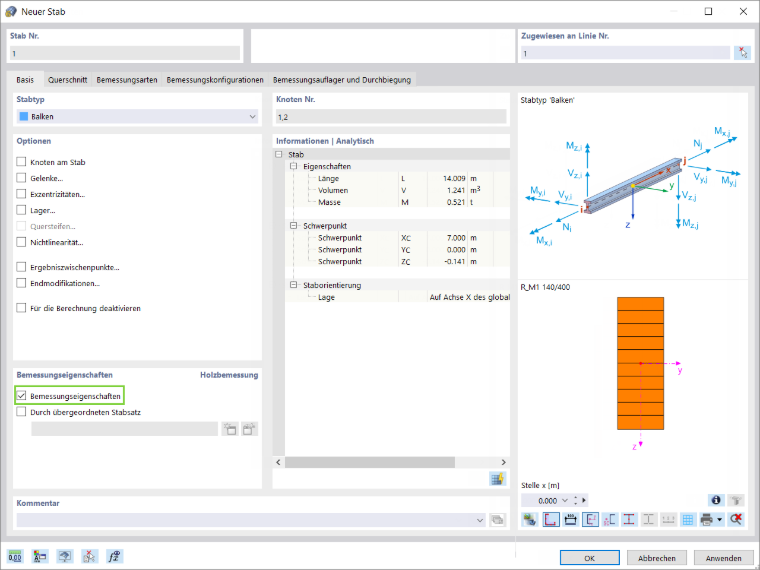Click the color and name display settings icon

[40, 556]
